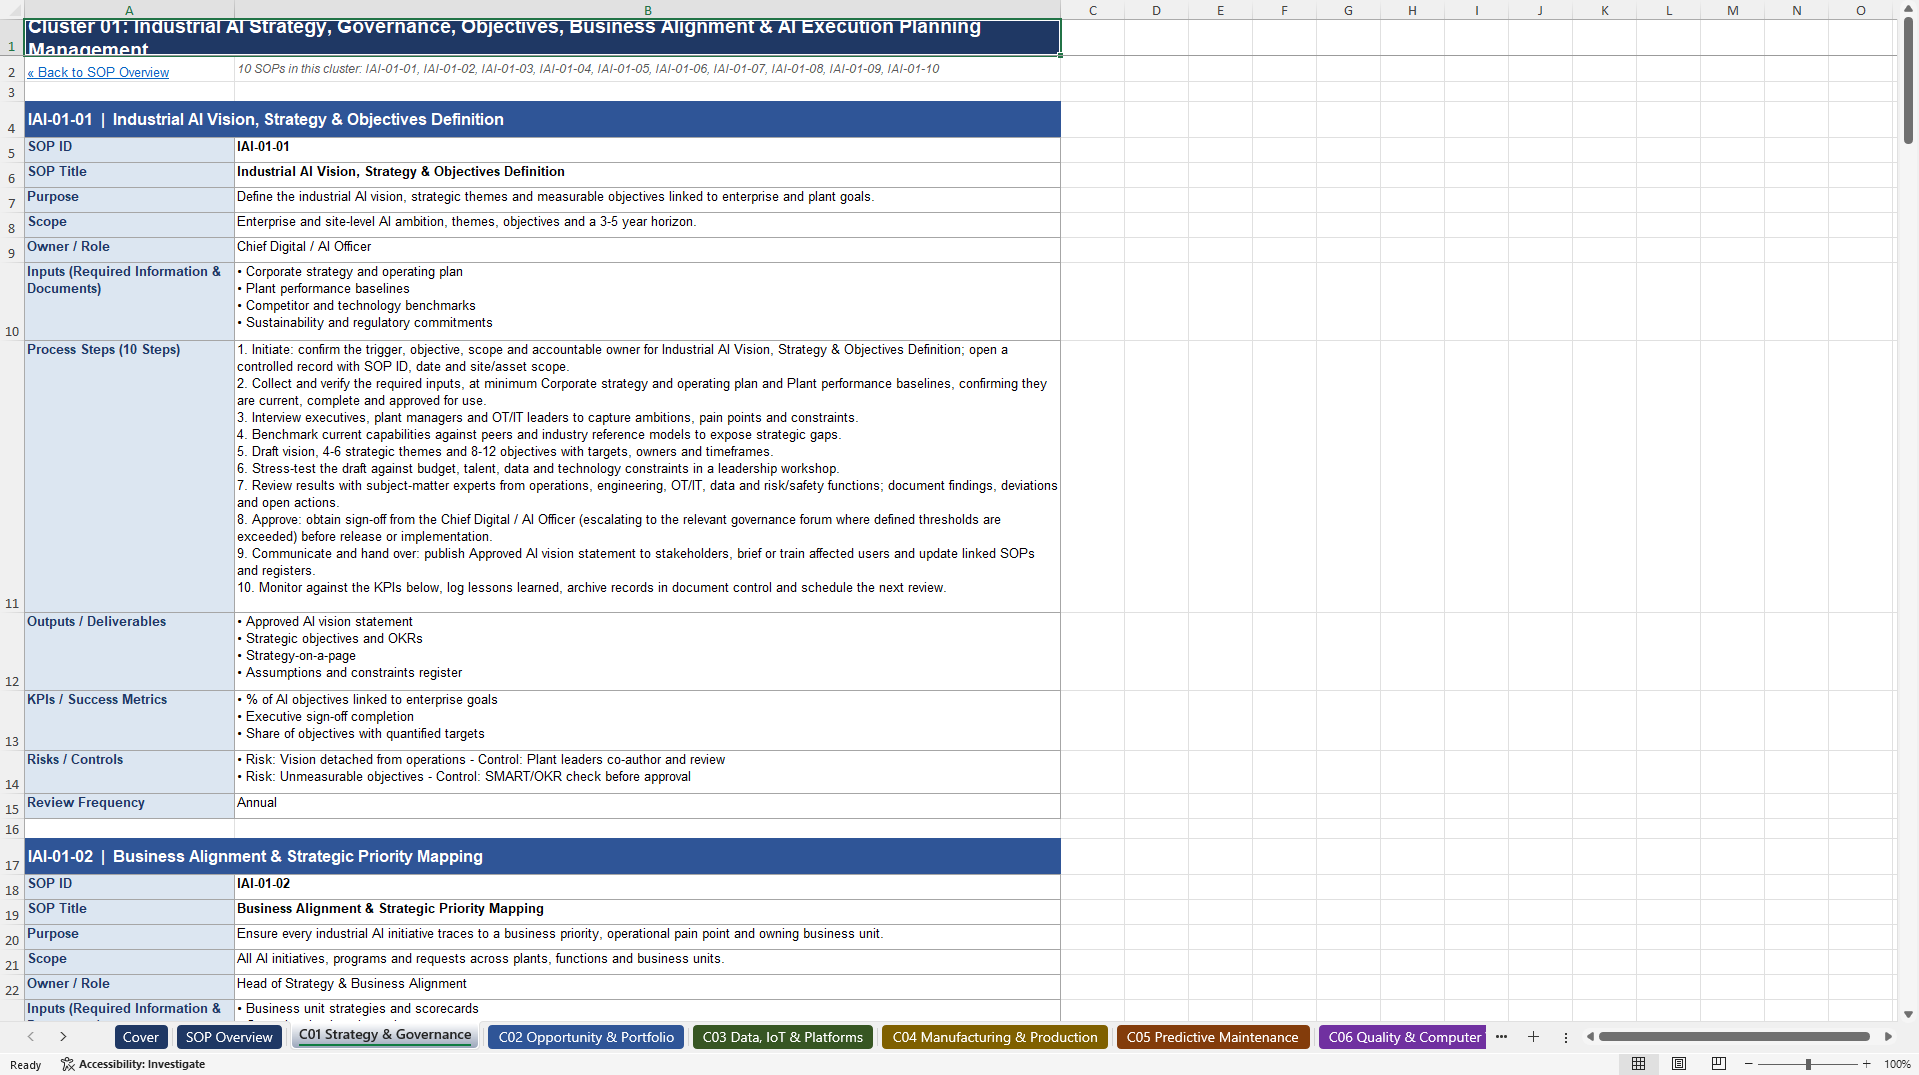Select the 'Chief Digital / AI Officer' cell
The image size is (1919, 1075).
(x=647, y=250)
